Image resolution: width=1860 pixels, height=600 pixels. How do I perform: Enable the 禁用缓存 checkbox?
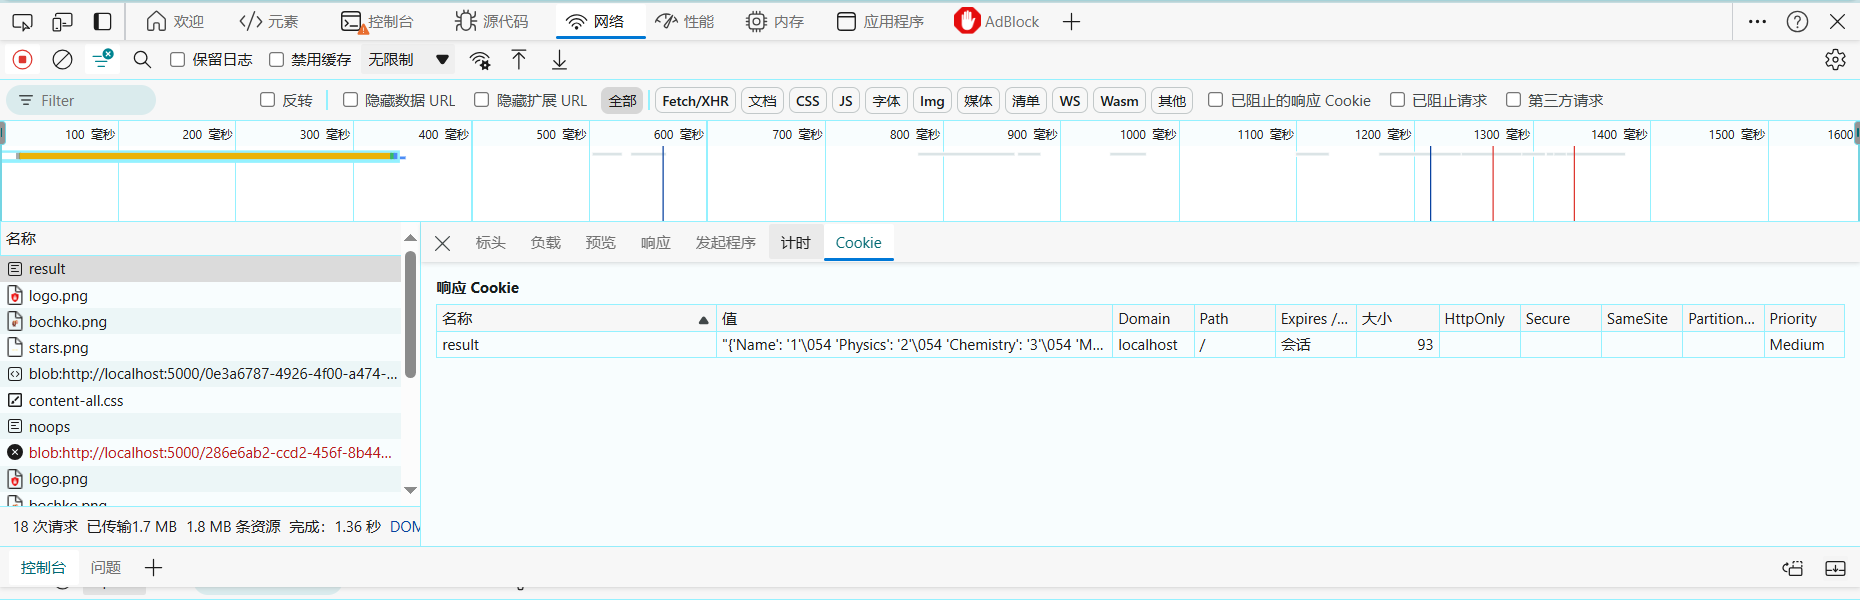[277, 60]
